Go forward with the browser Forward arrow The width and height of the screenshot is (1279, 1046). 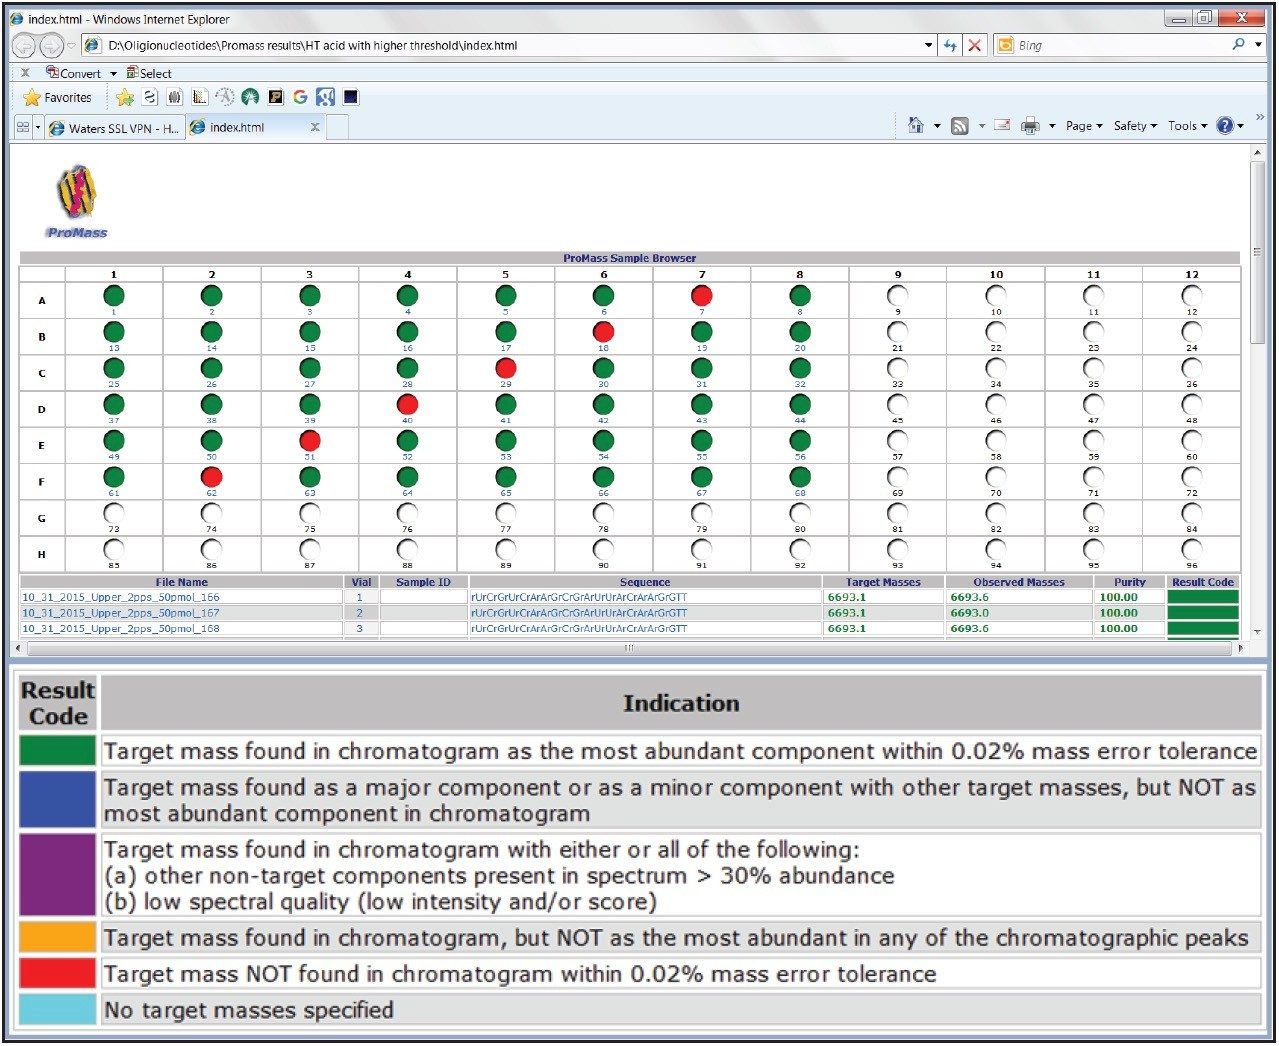pyautogui.click(x=51, y=46)
